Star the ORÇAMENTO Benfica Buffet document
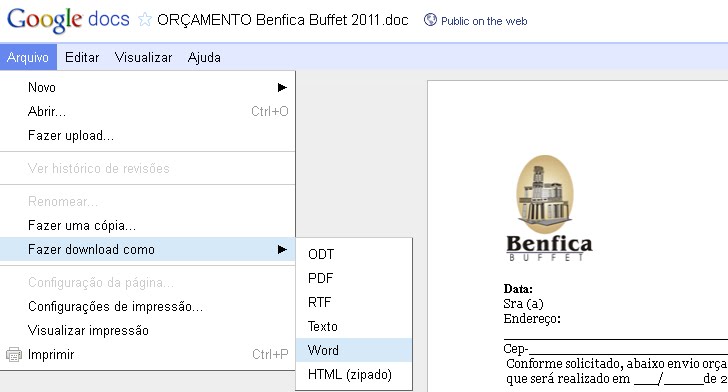The width and height of the screenshot is (728, 392). (x=145, y=20)
